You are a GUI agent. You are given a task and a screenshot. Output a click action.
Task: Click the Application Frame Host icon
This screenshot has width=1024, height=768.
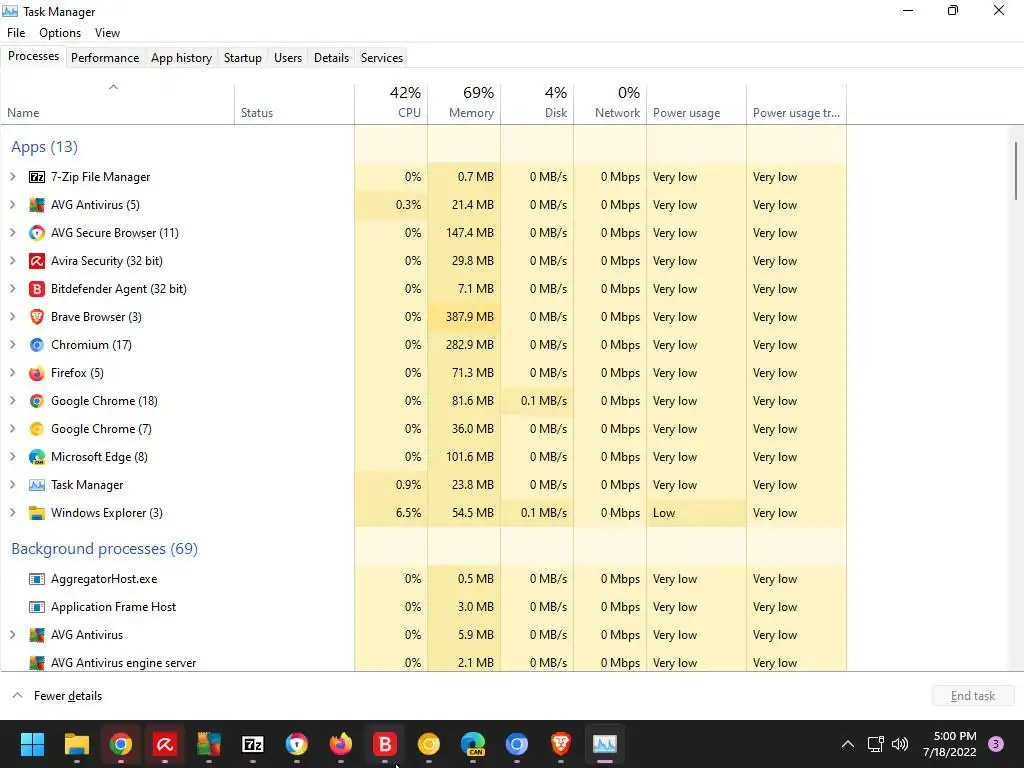(x=37, y=607)
